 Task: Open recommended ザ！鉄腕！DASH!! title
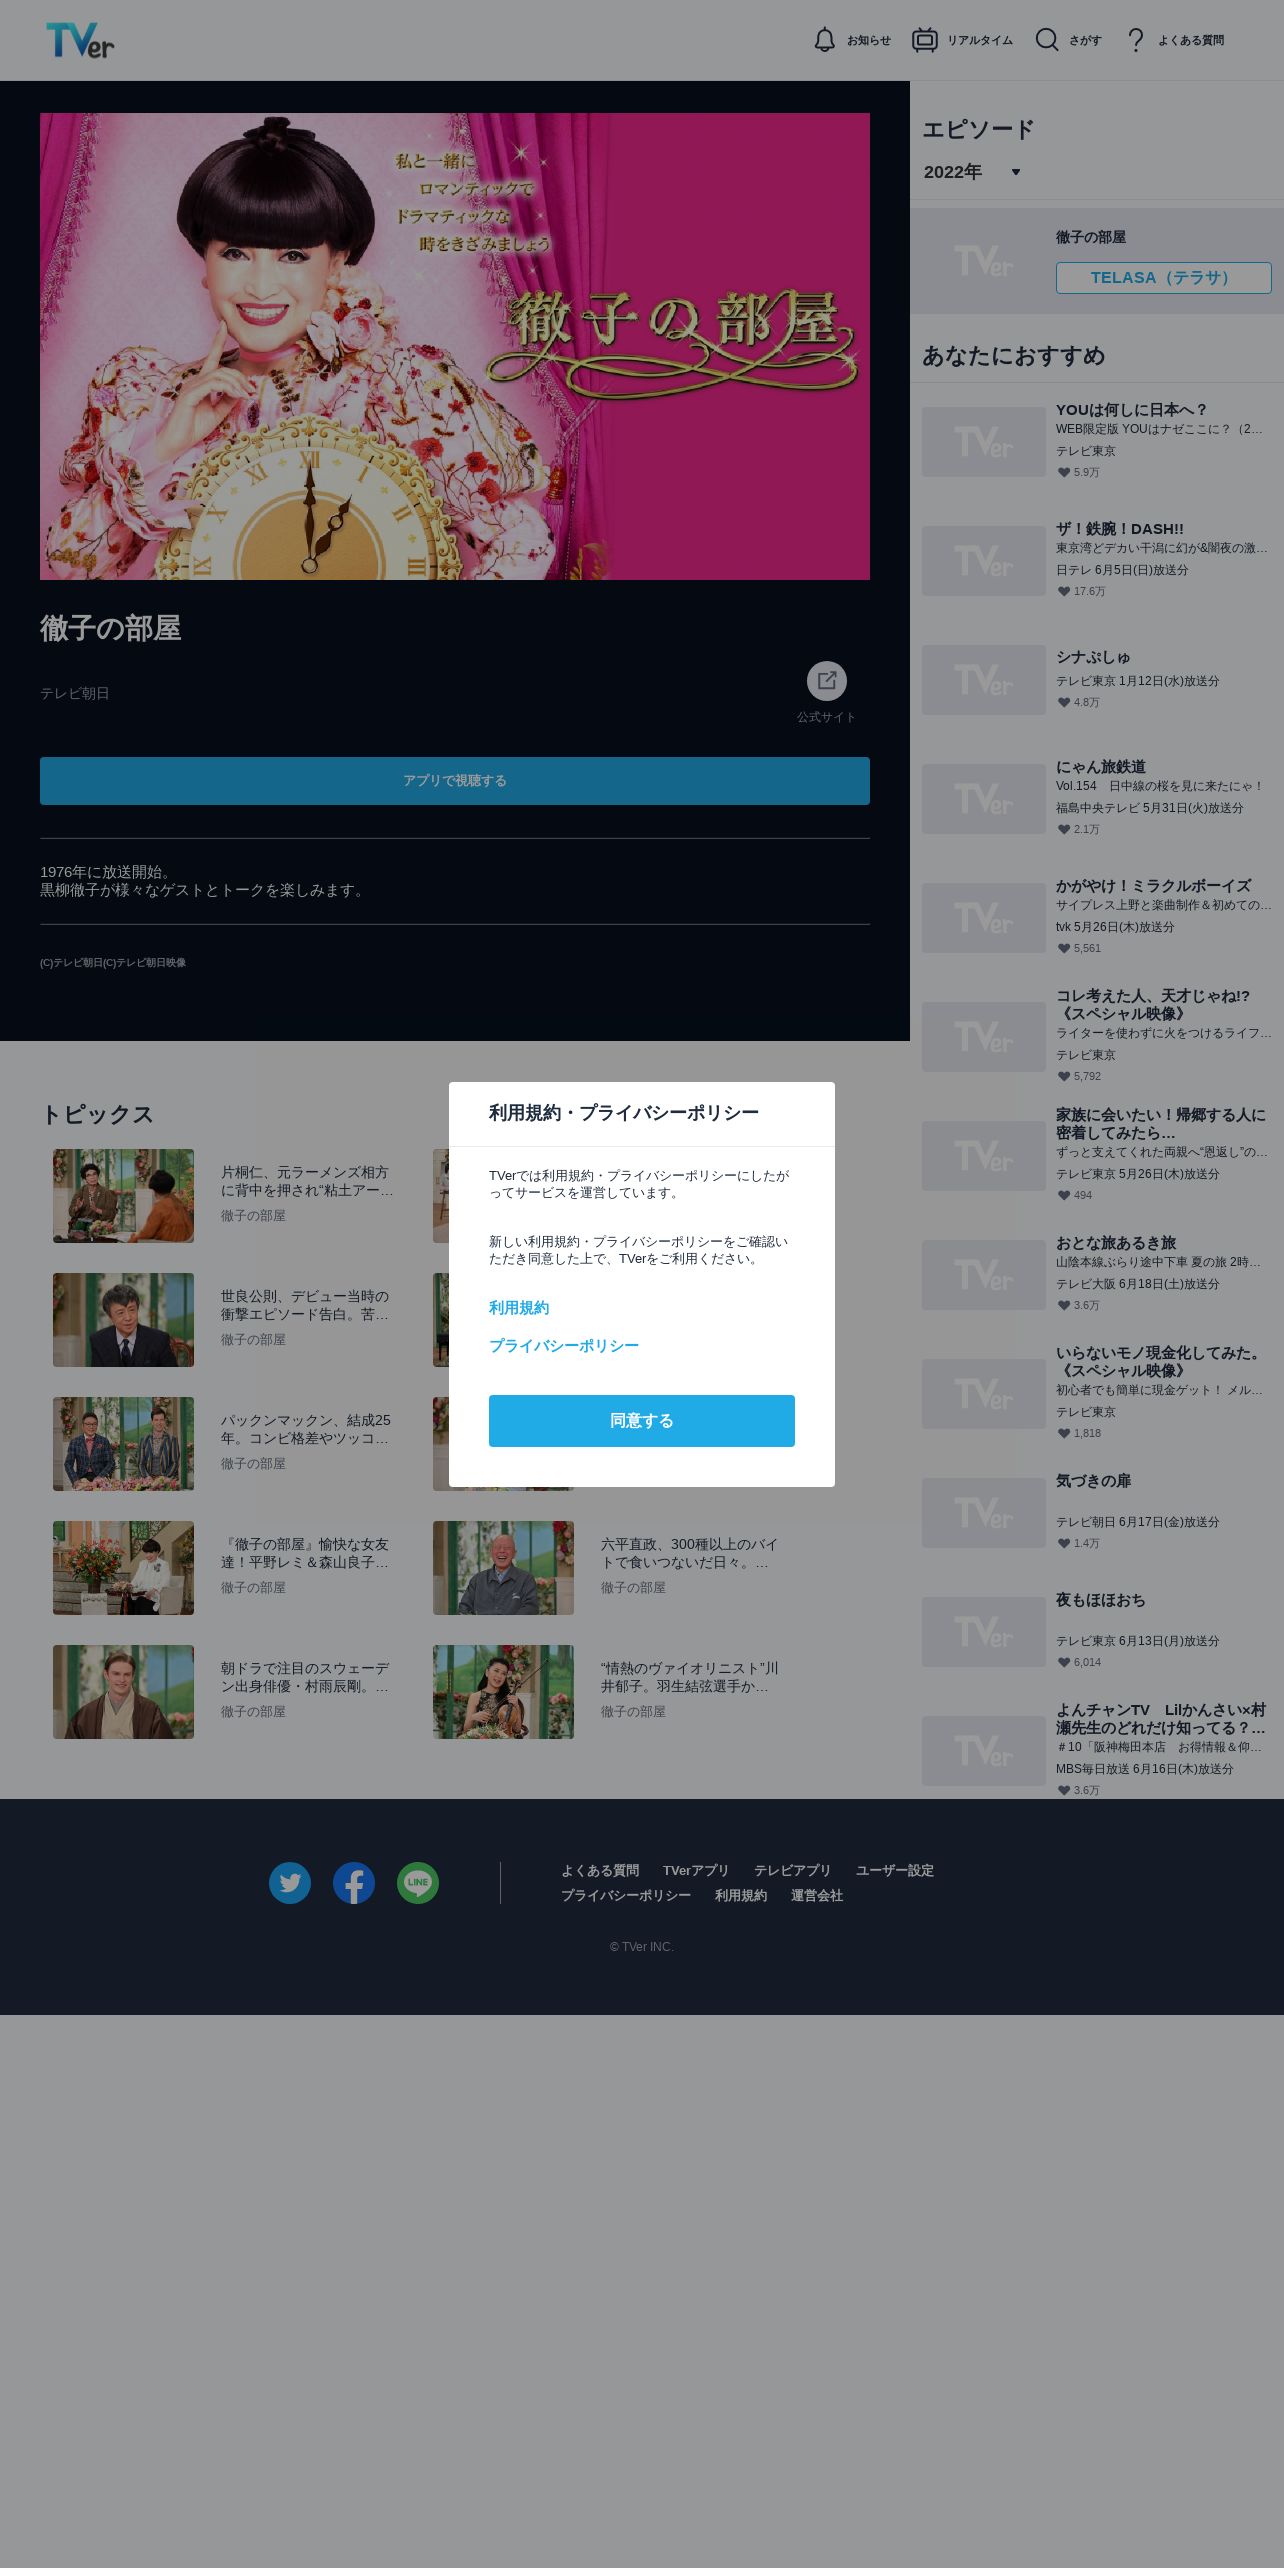coord(1120,529)
